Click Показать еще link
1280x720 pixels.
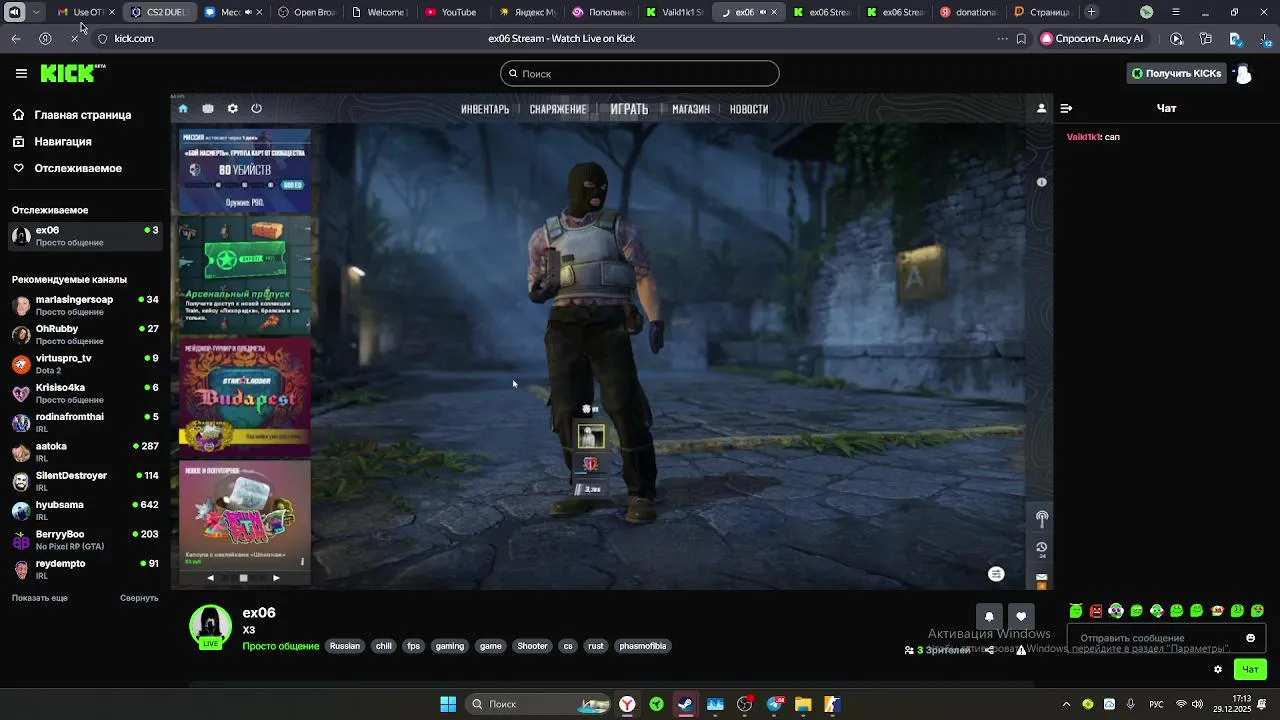pos(40,598)
